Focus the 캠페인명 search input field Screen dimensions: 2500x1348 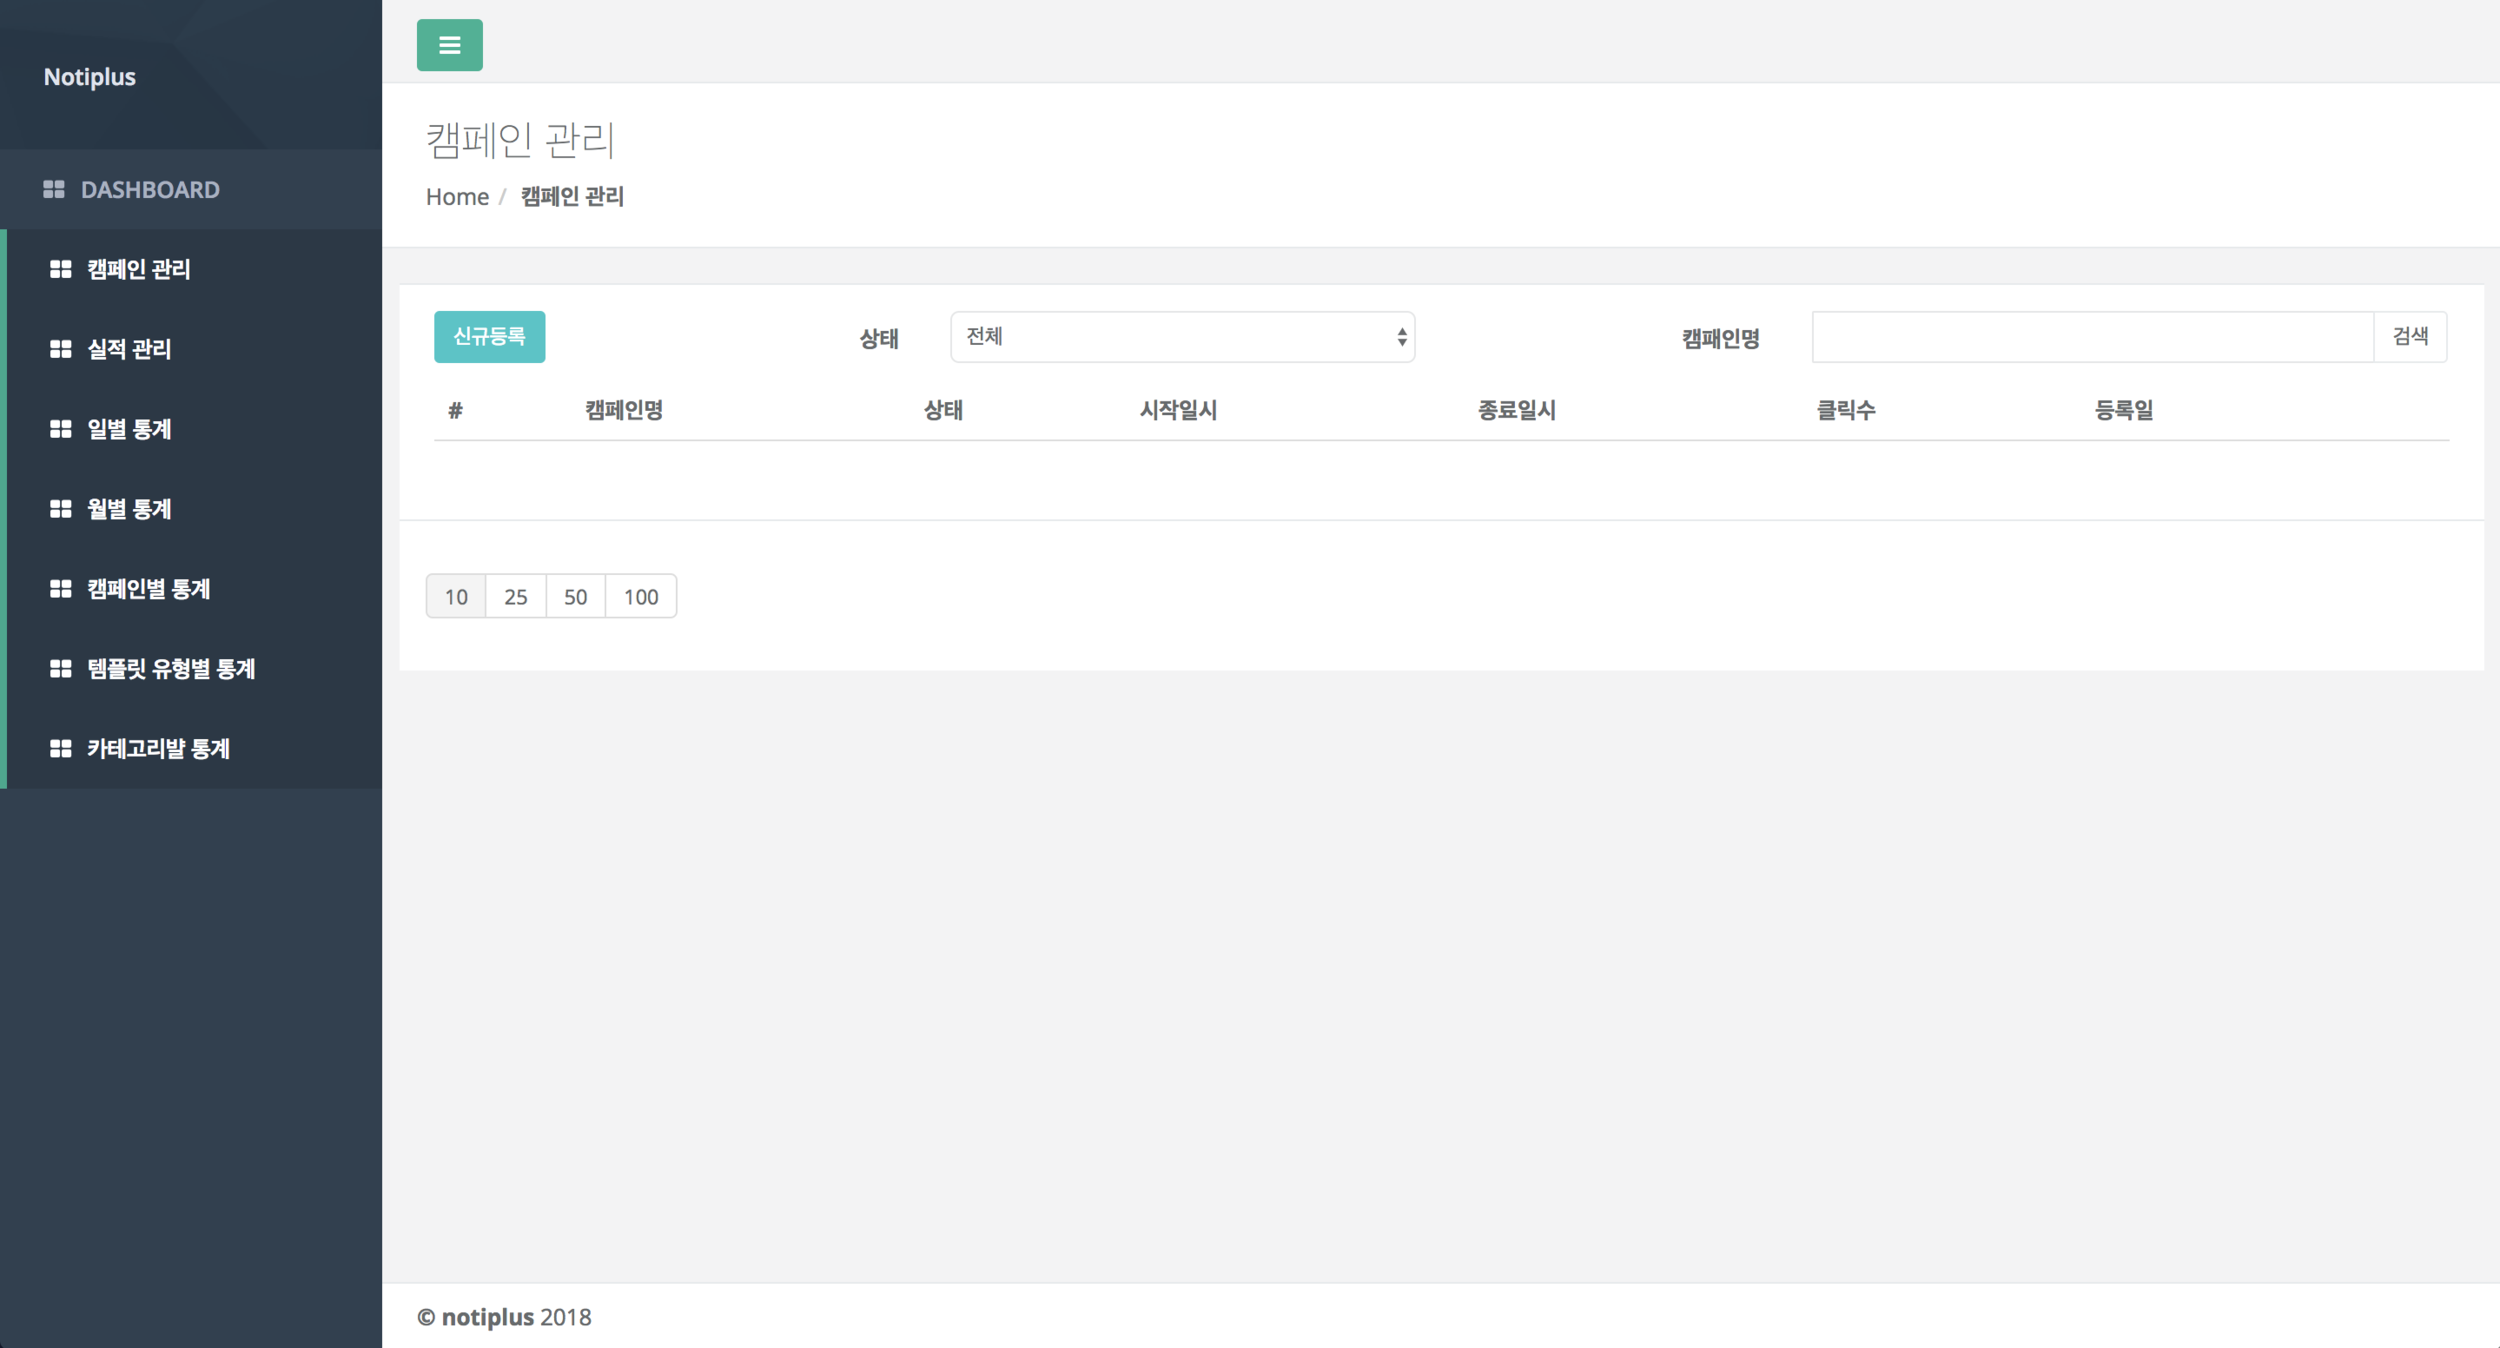click(2092, 337)
